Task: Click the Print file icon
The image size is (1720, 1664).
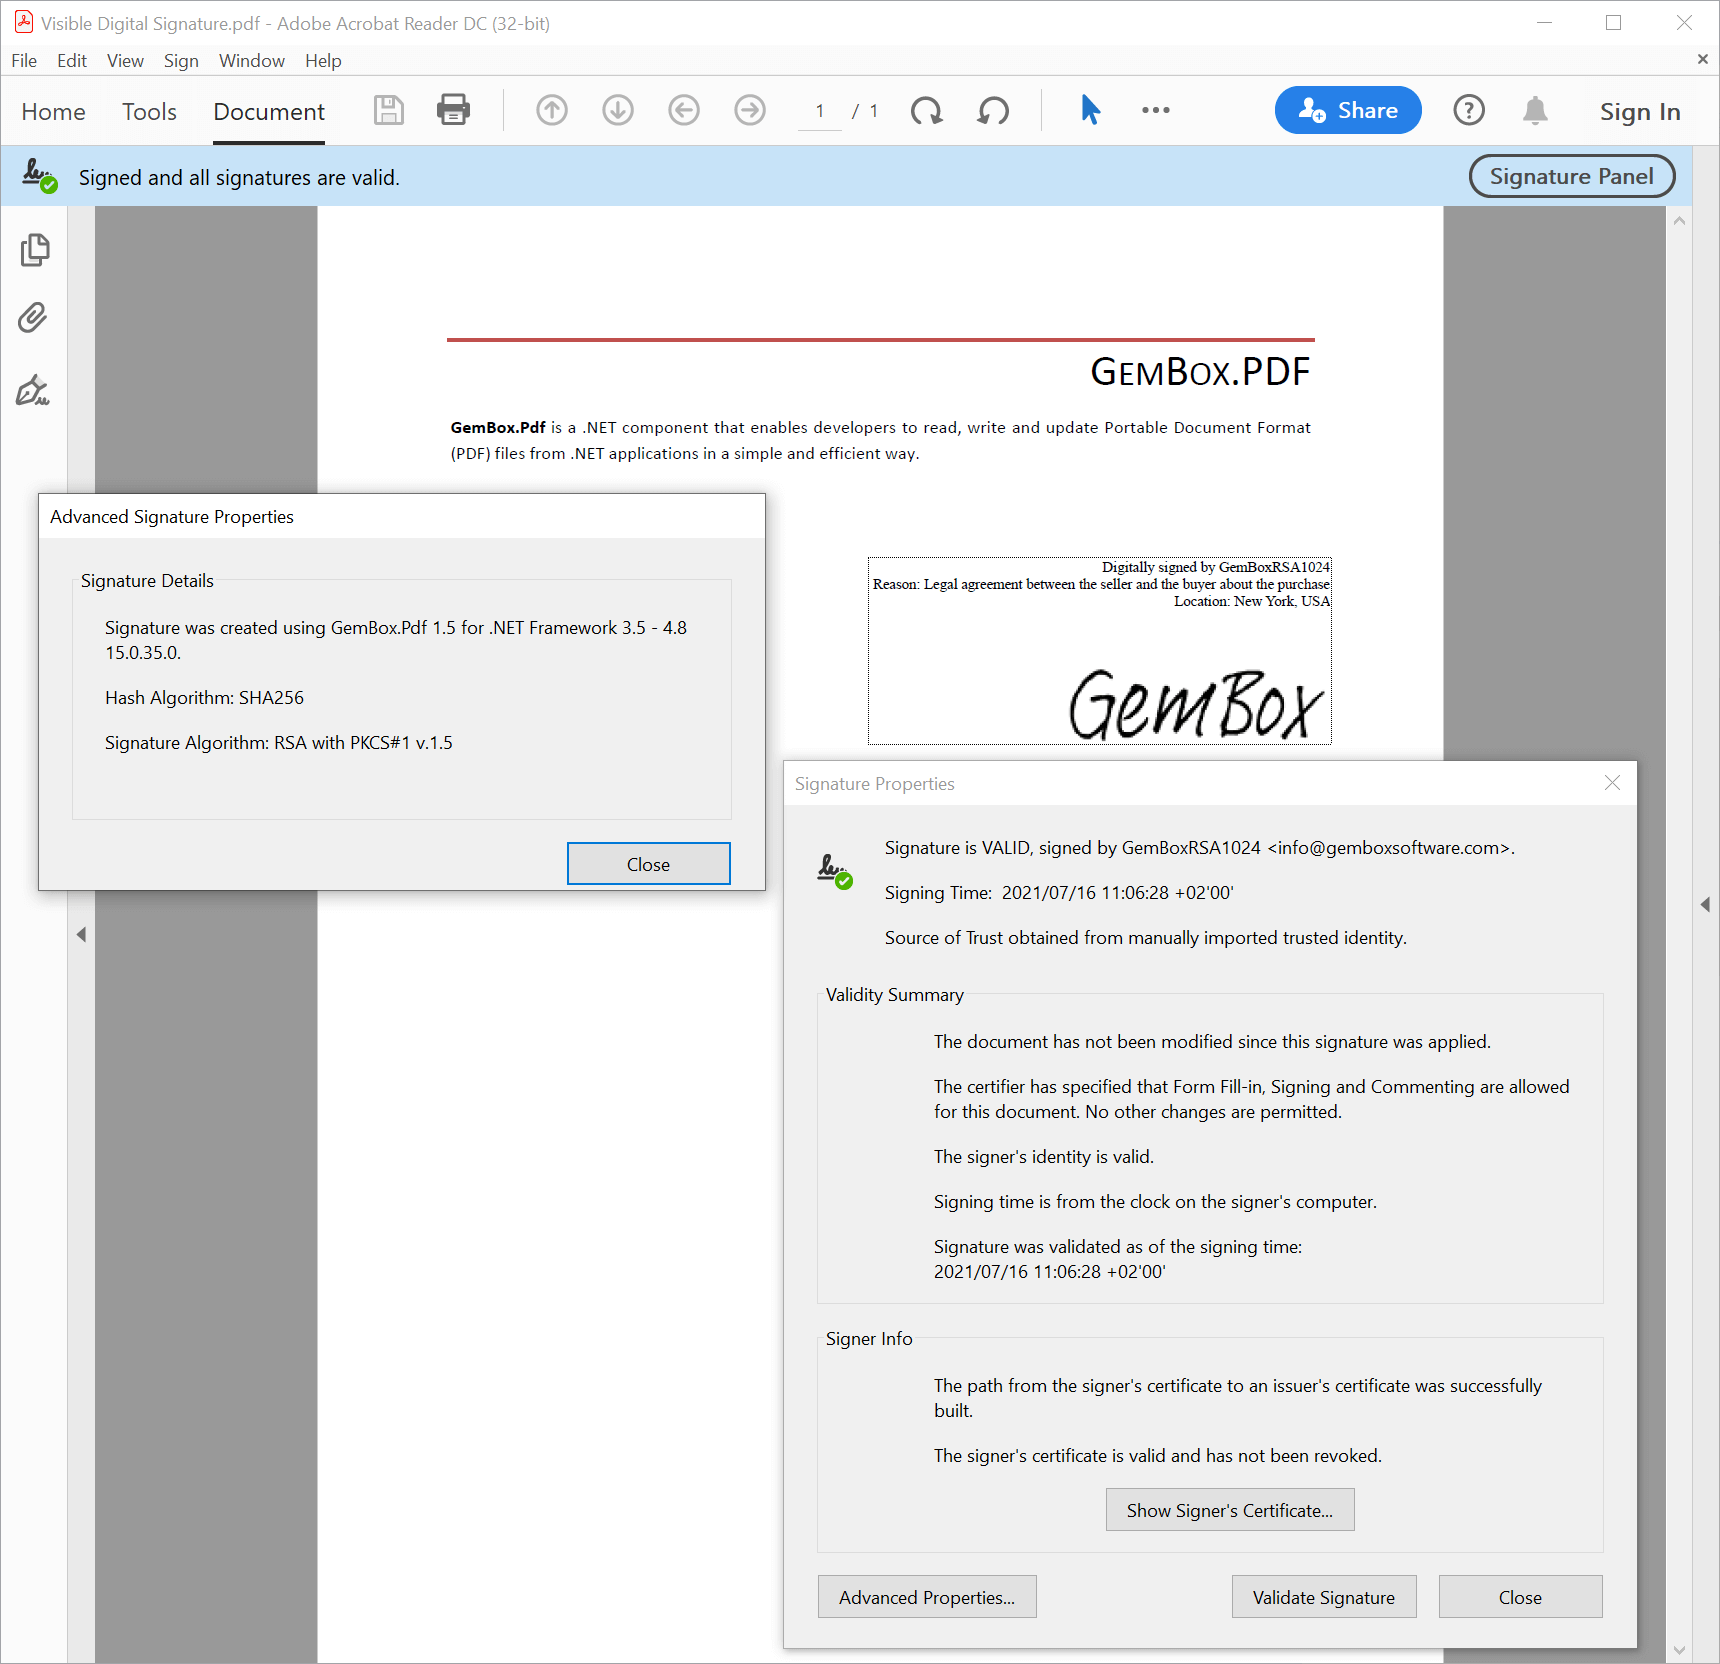Action: pyautogui.click(x=453, y=110)
